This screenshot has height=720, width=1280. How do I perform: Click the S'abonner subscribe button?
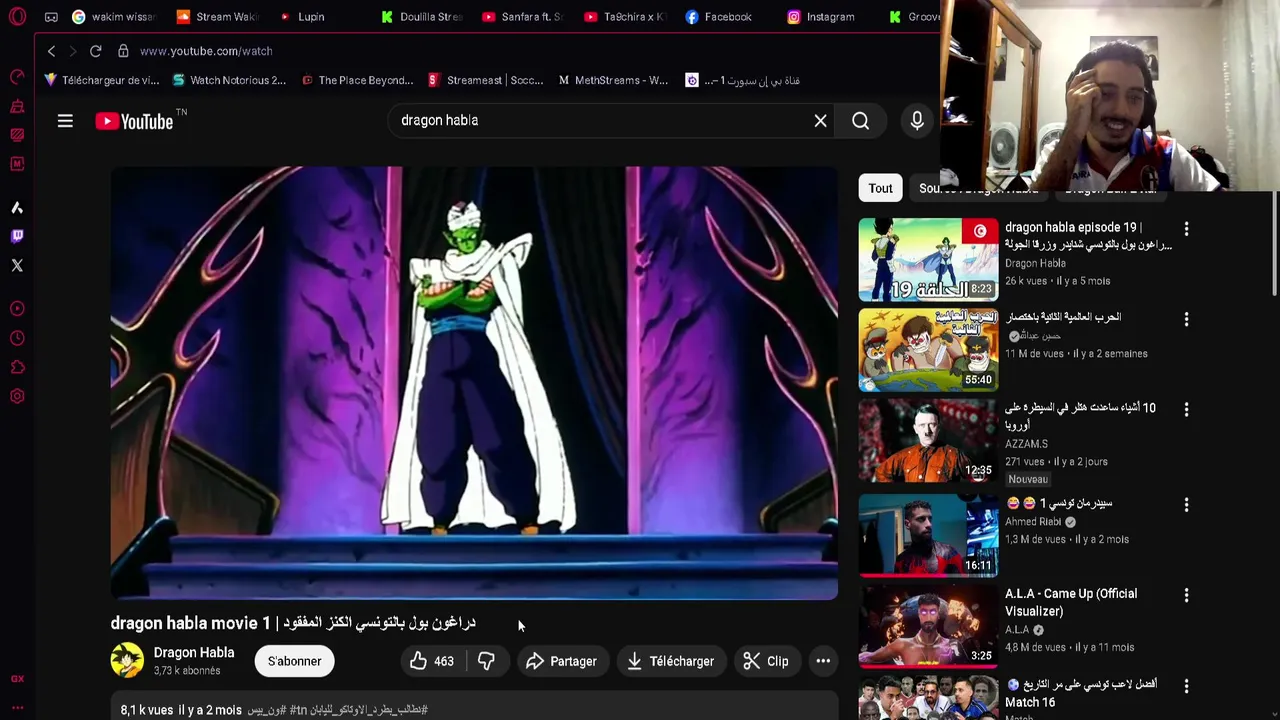tap(294, 661)
